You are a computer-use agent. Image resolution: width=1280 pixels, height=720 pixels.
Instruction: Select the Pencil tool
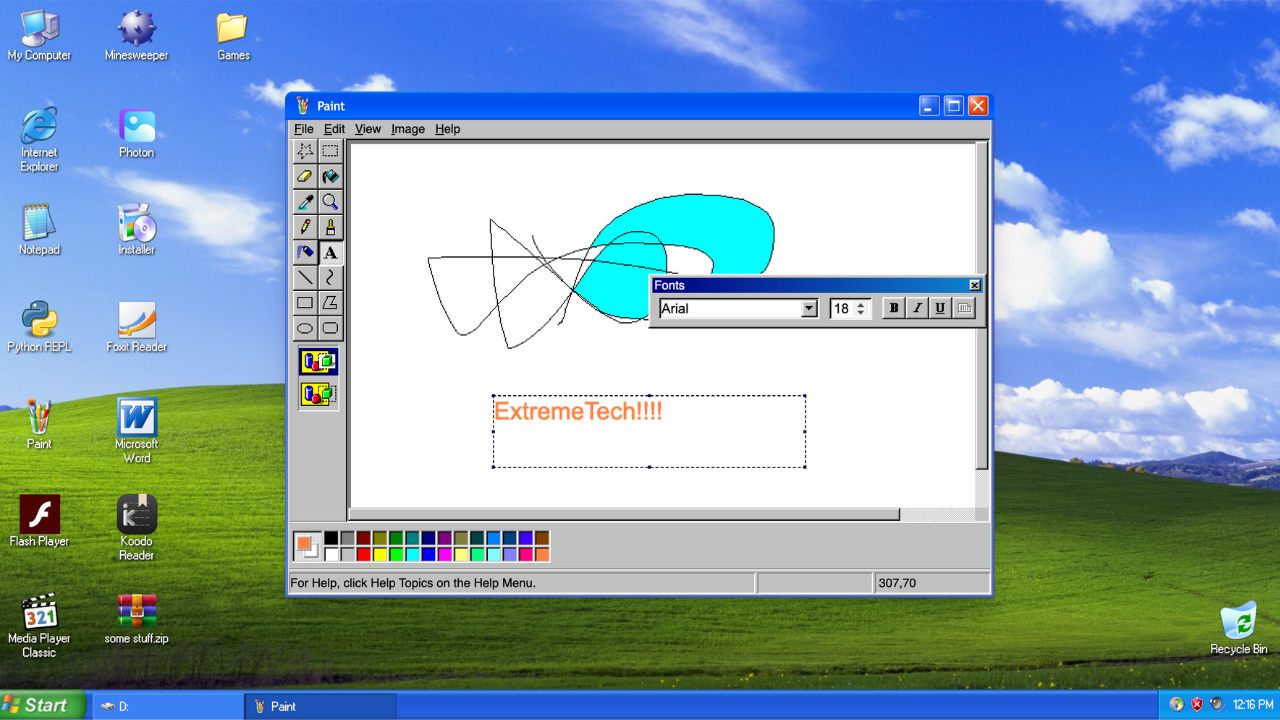click(x=305, y=227)
